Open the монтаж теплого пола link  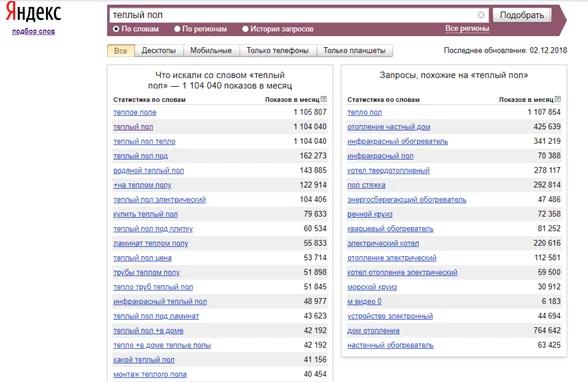pos(150,374)
